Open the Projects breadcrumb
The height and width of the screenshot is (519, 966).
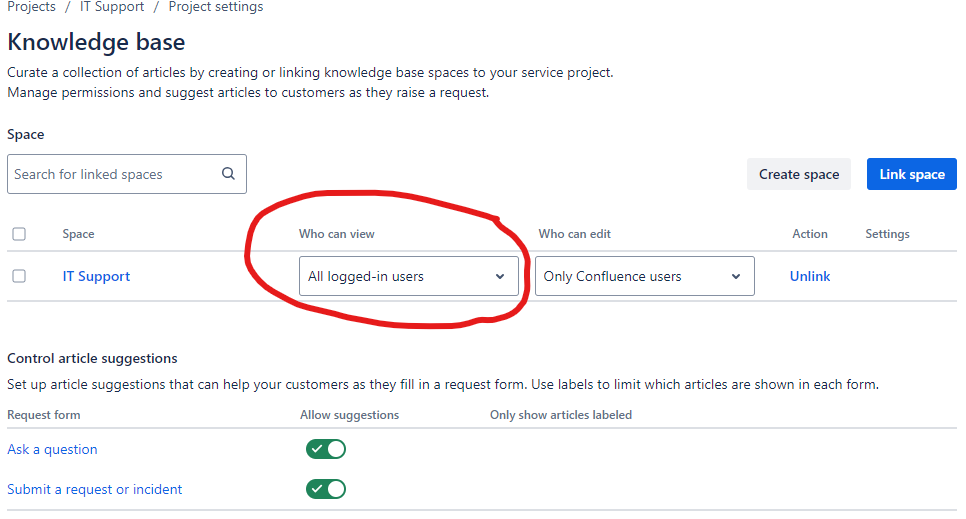31,7
